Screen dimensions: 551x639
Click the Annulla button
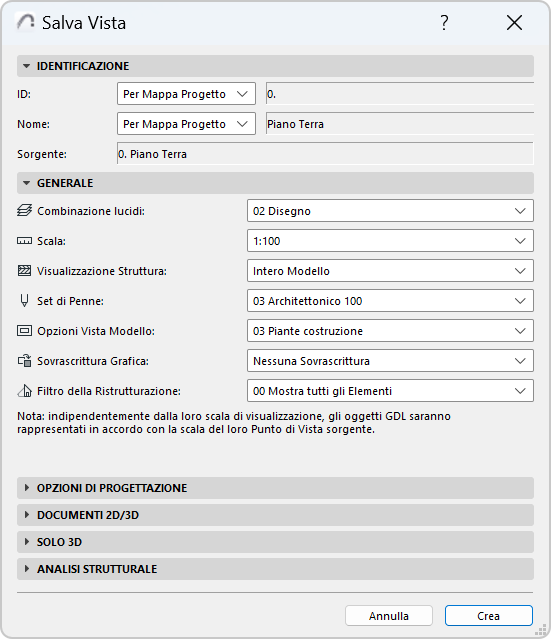pyautogui.click(x=389, y=616)
